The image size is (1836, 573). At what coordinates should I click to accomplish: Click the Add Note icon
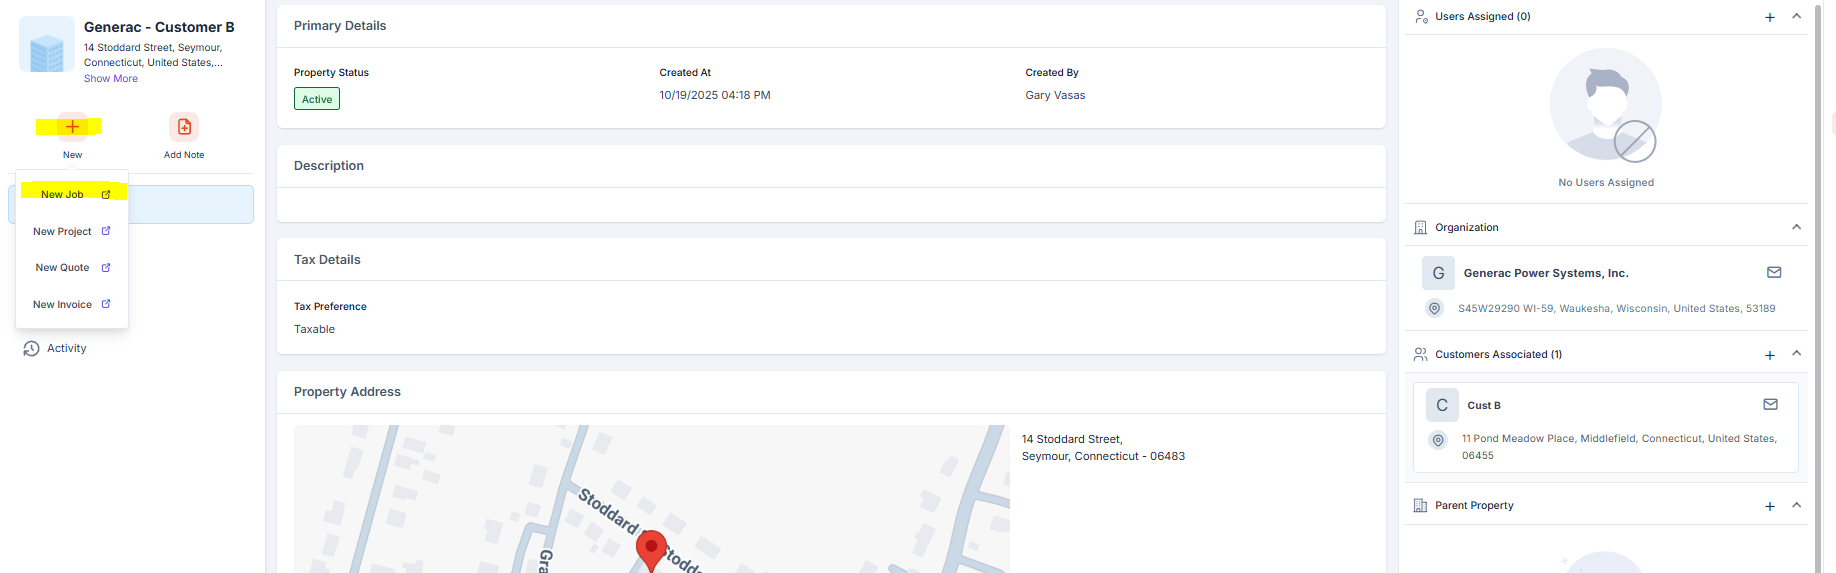[x=184, y=127]
